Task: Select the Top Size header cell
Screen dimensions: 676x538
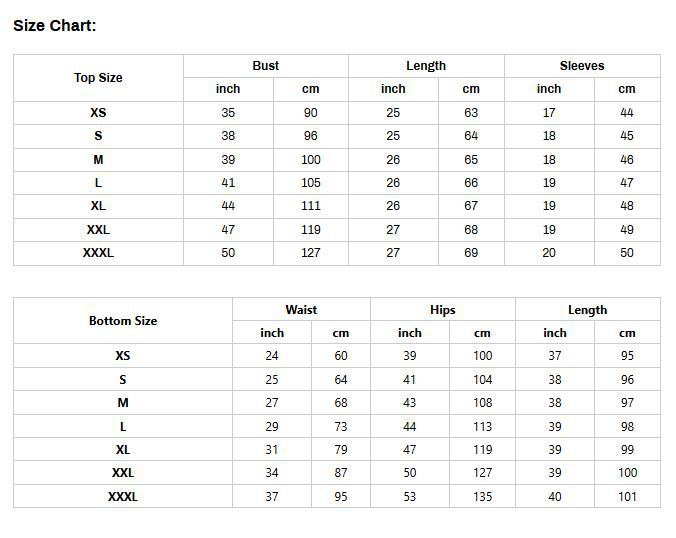Action: coord(98,78)
